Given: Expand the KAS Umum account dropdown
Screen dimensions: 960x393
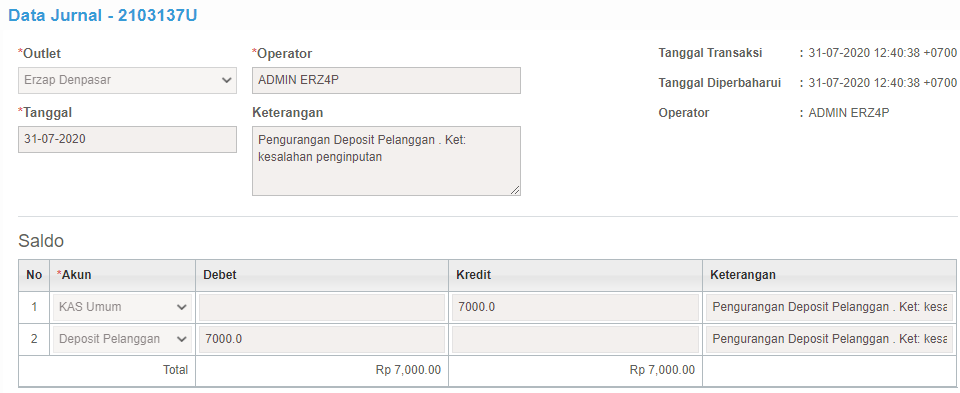Looking at the screenshot, I should (x=122, y=307).
